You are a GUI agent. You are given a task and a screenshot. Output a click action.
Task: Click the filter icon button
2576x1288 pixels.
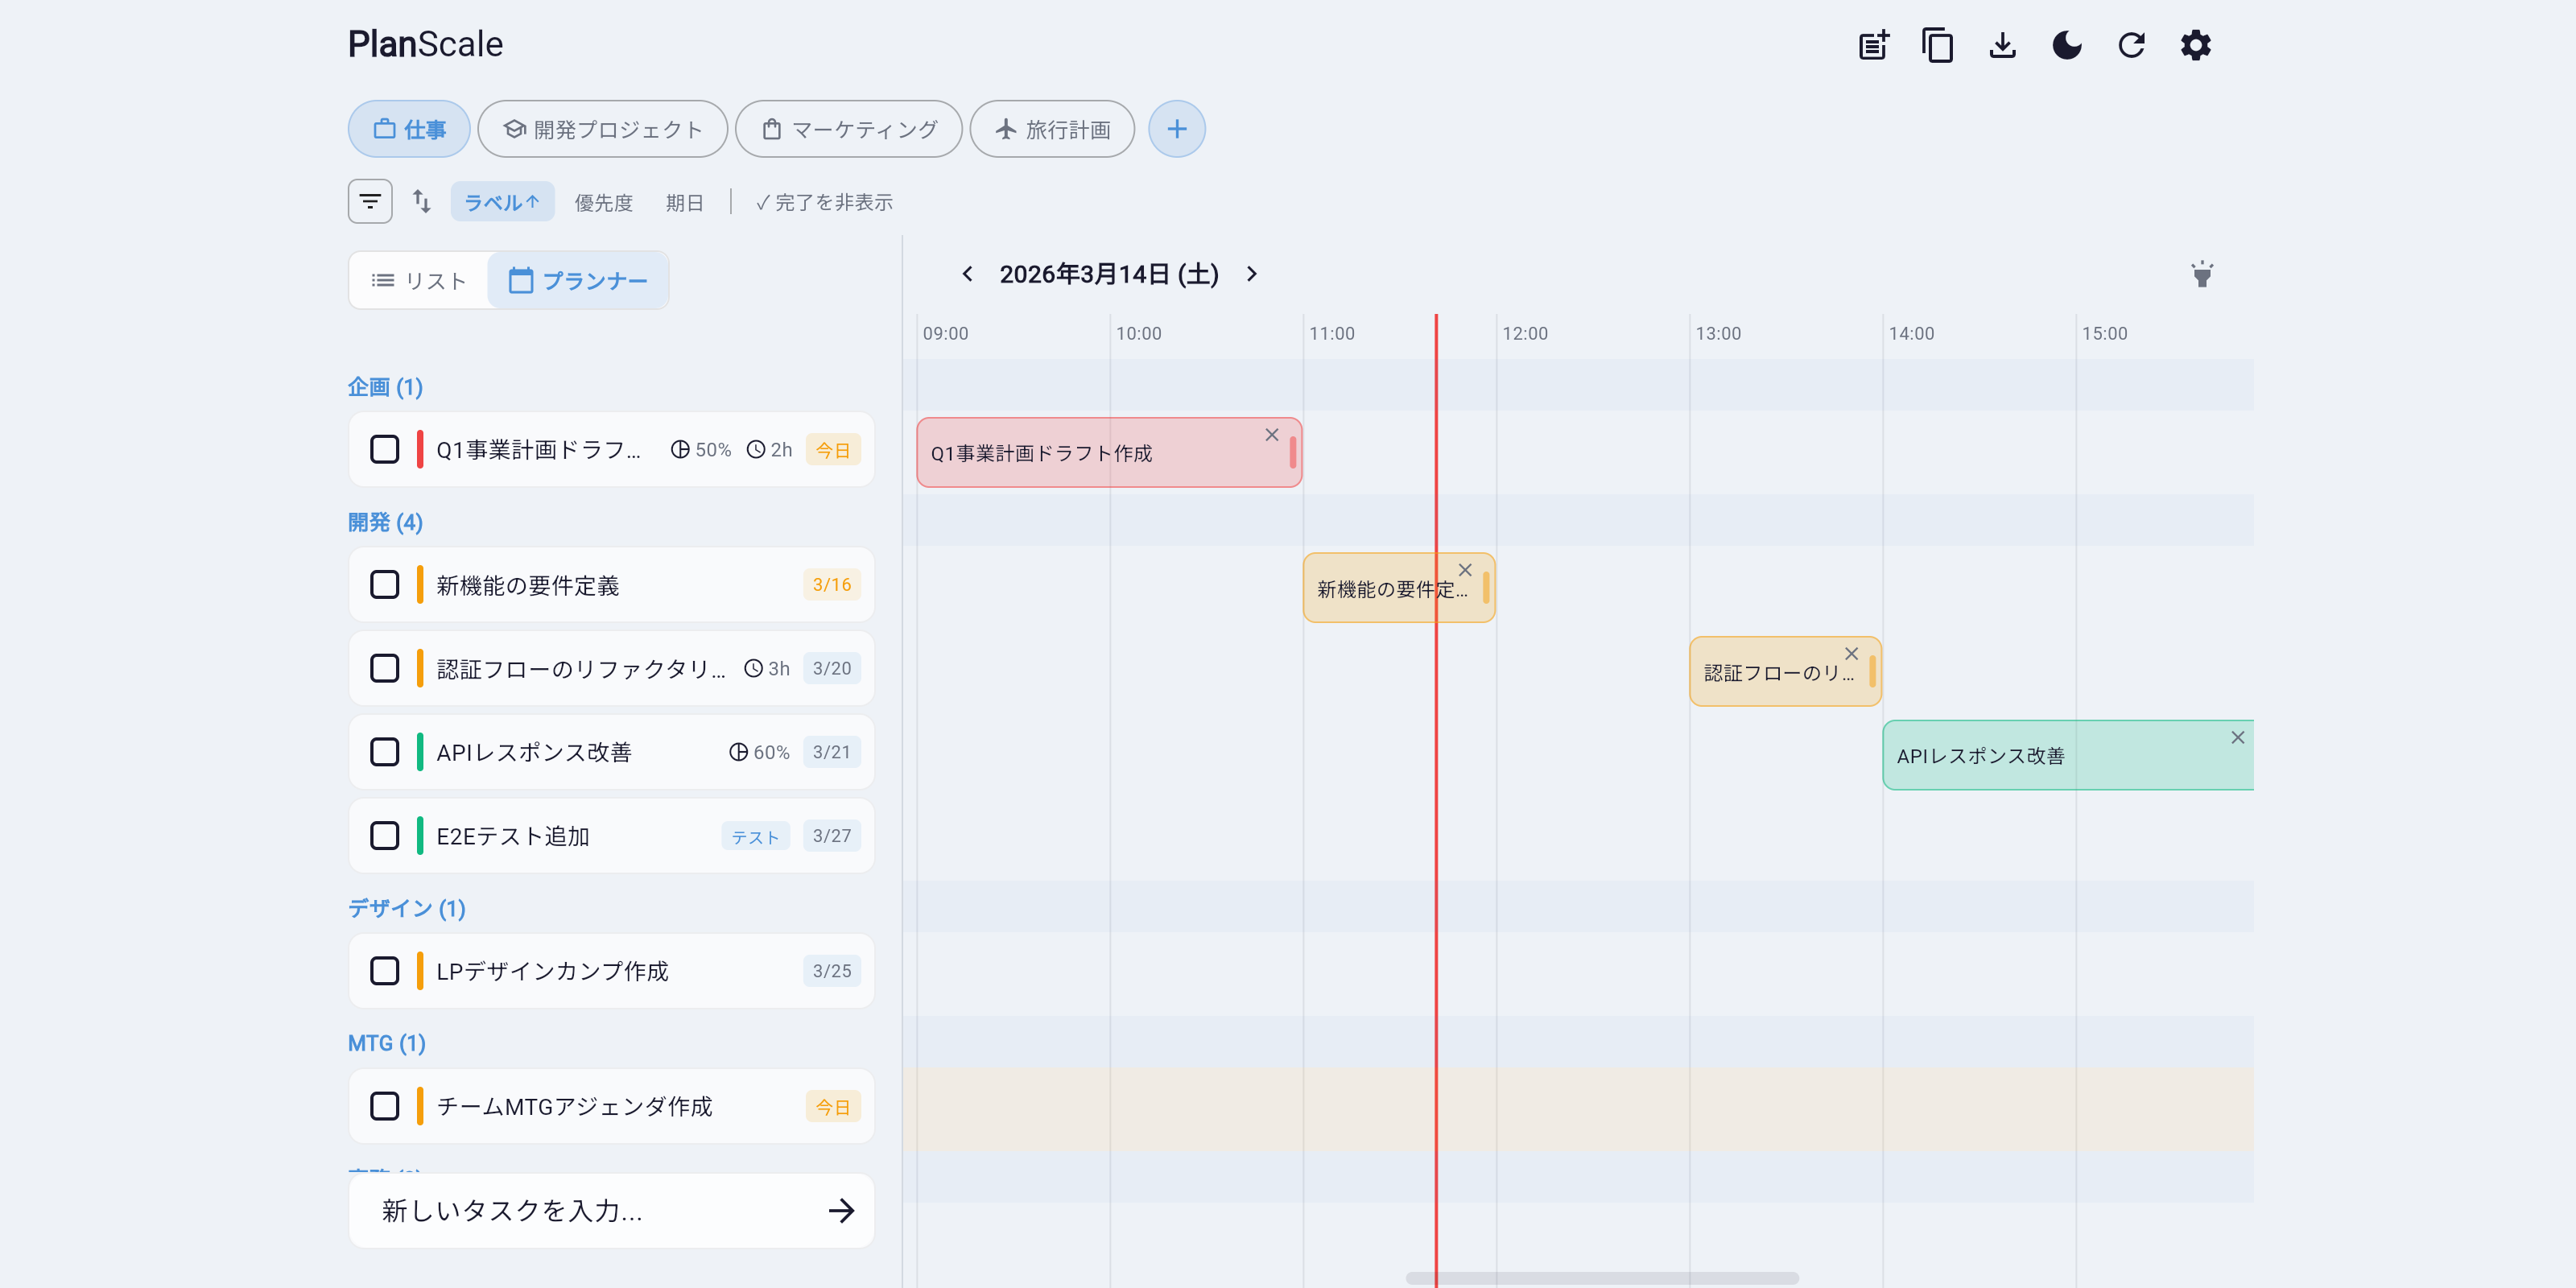370,201
